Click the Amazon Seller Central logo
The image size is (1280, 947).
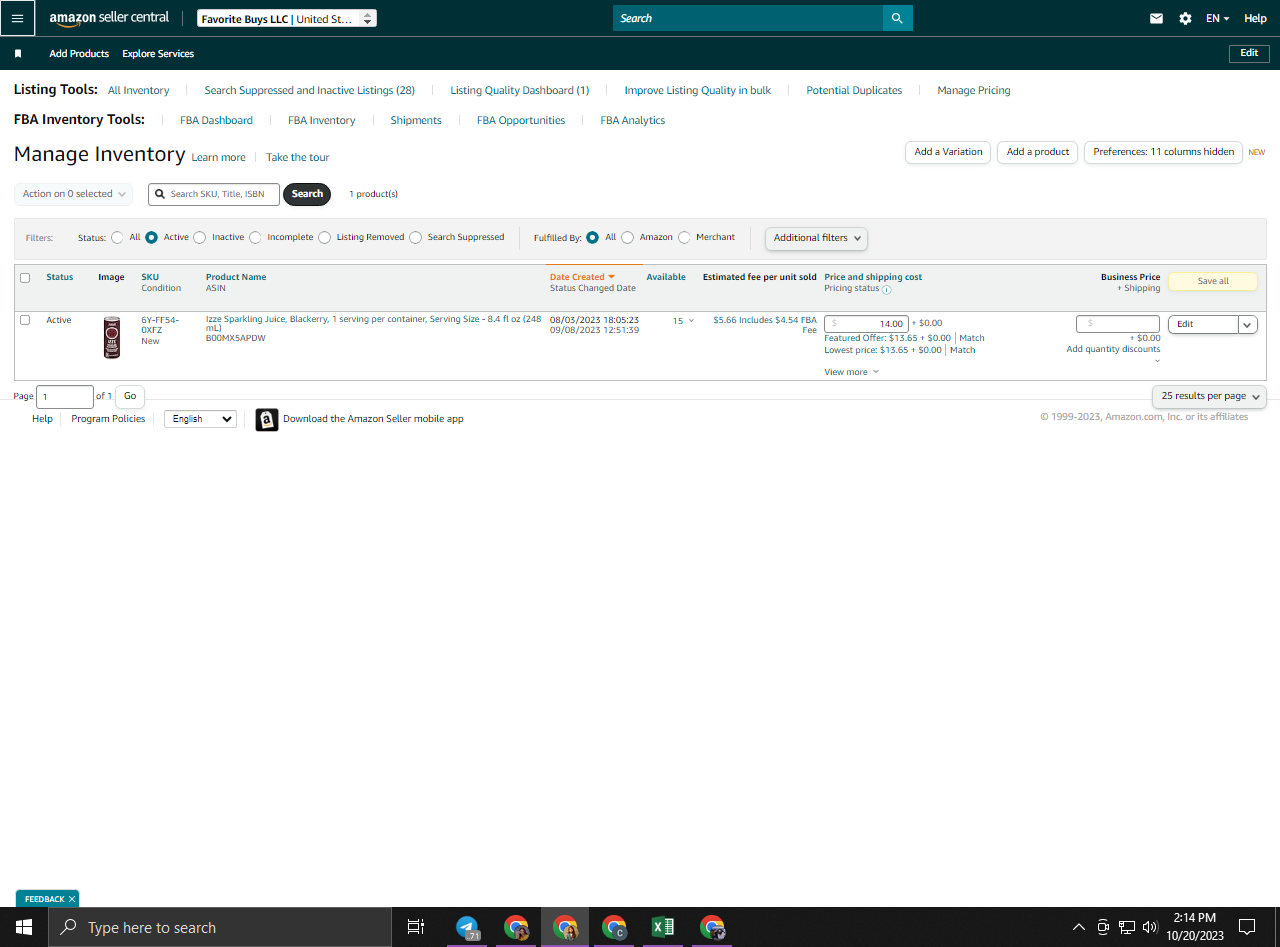[x=109, y=18]
